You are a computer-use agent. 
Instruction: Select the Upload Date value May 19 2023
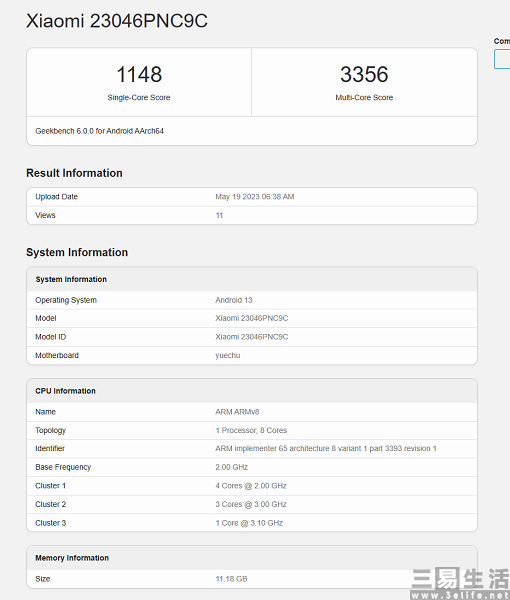click(x=255, y=197)
